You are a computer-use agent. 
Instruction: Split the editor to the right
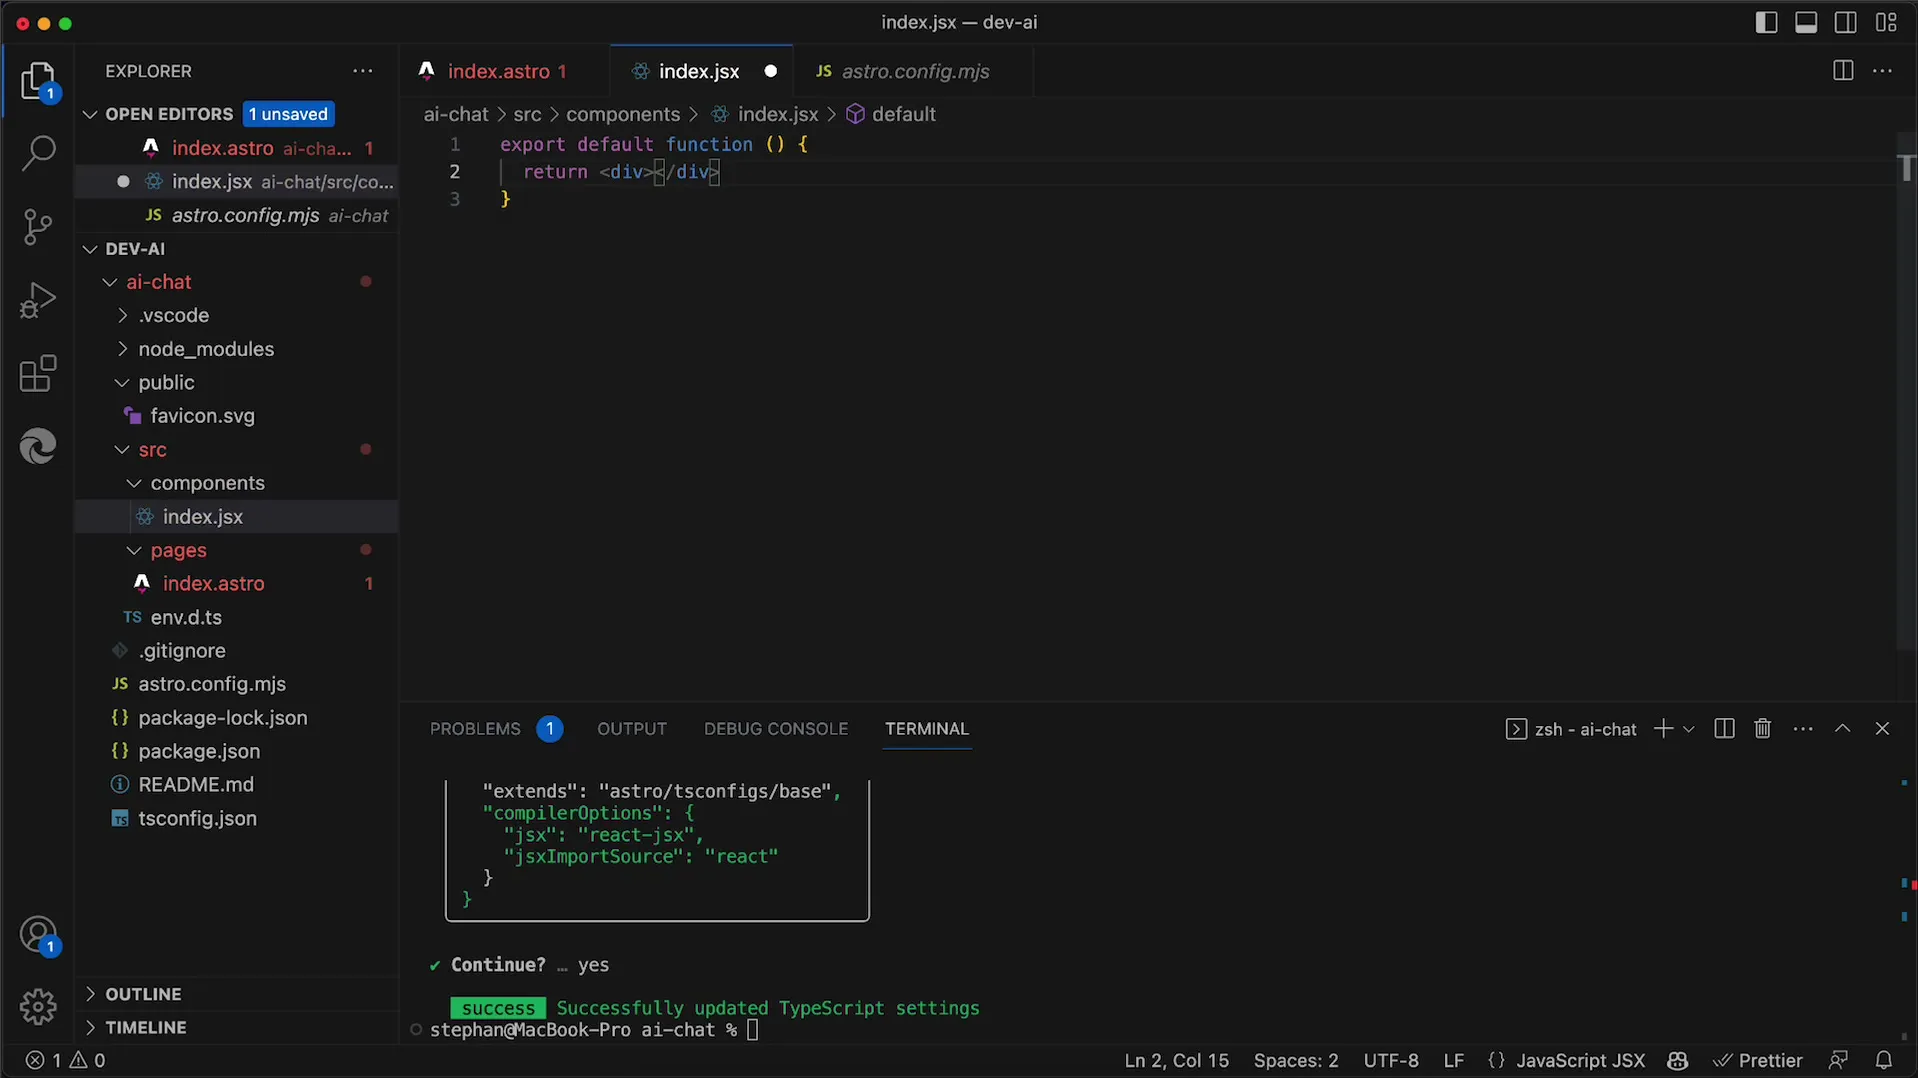click(x=1842, y=71)
